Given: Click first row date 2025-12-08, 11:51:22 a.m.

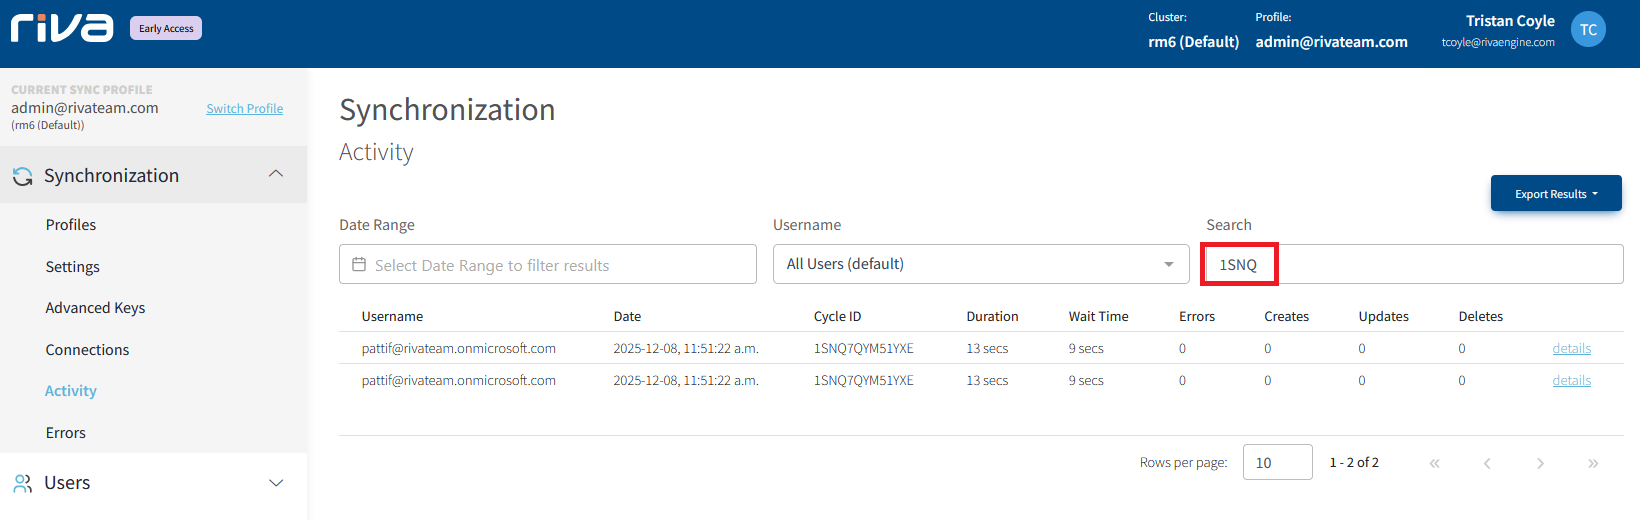Looking at the screenshot, I should tap(686, 349).
